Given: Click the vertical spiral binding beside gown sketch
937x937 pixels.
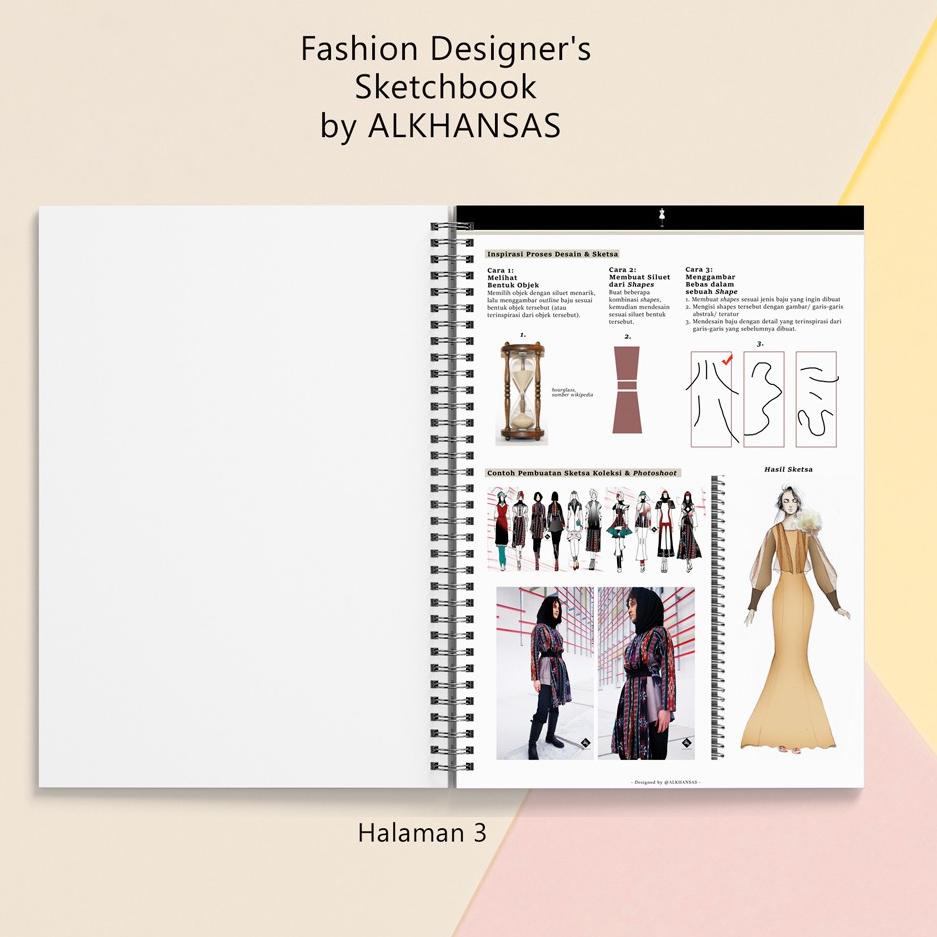Looking at the screenshot, I should coord(718,617).
